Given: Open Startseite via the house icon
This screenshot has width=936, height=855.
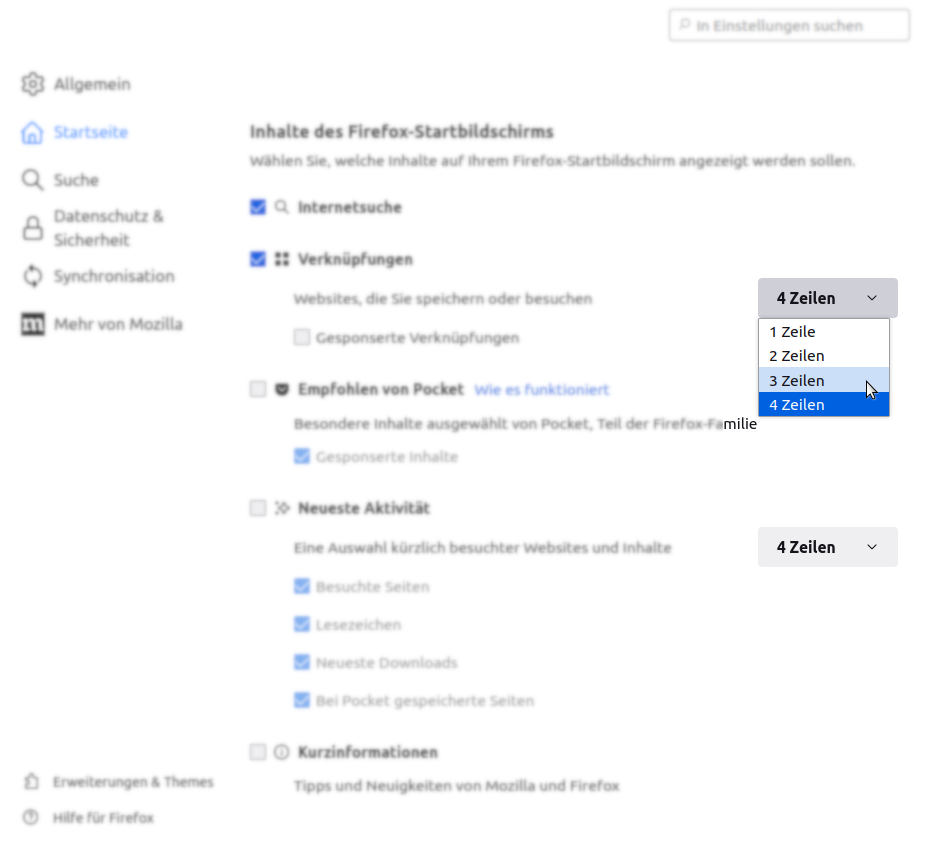Looking at the screenshot, I should click(33, 132).
